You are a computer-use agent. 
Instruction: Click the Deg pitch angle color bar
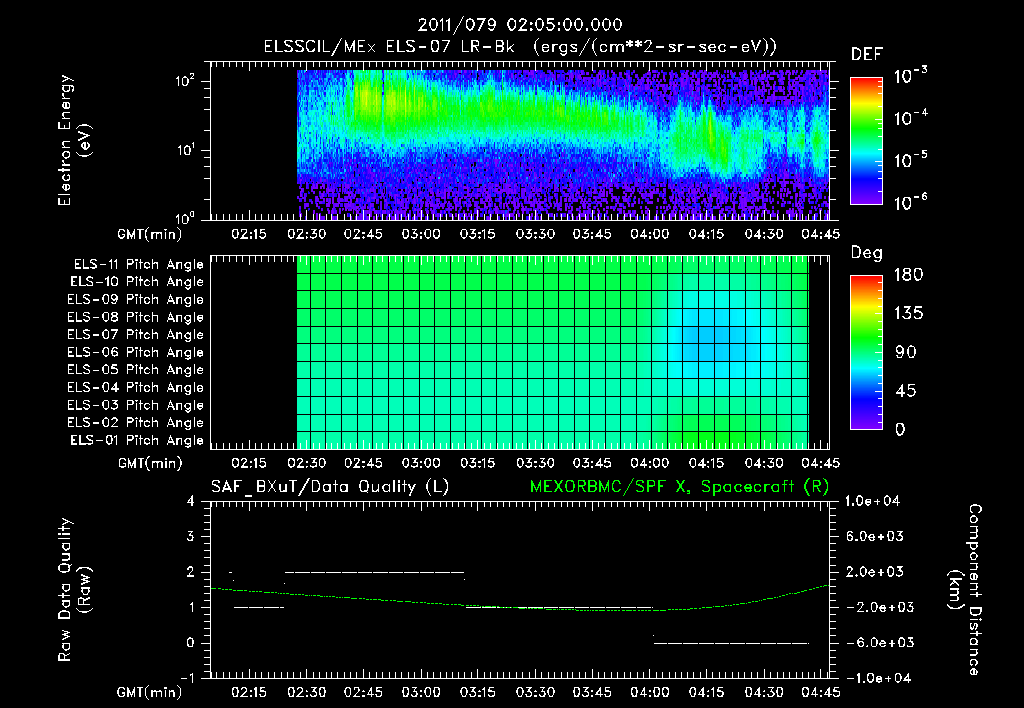pos(866,352)
